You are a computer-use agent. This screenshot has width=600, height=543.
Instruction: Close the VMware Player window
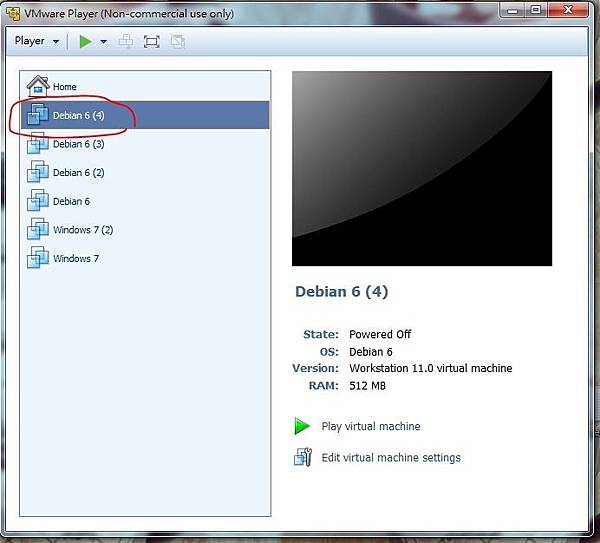[x=568, y=10]
